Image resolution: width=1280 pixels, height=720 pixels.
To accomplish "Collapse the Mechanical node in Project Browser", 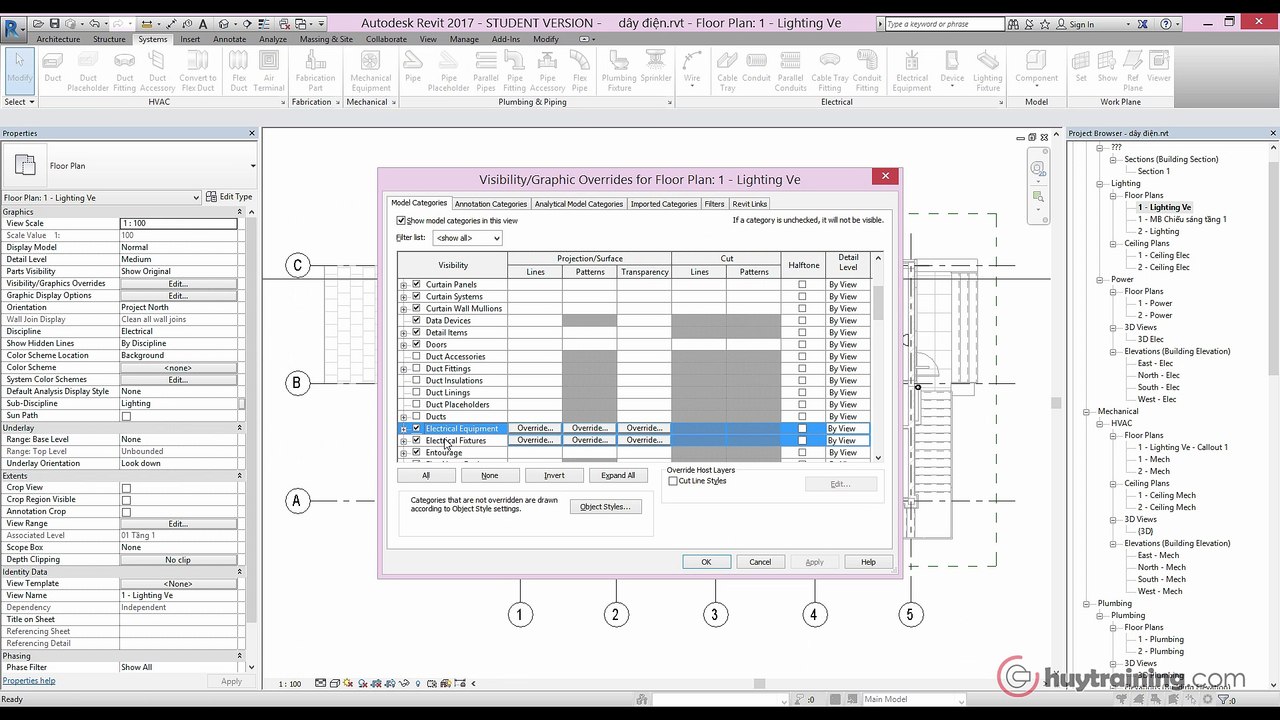I will pos(1087,411).
